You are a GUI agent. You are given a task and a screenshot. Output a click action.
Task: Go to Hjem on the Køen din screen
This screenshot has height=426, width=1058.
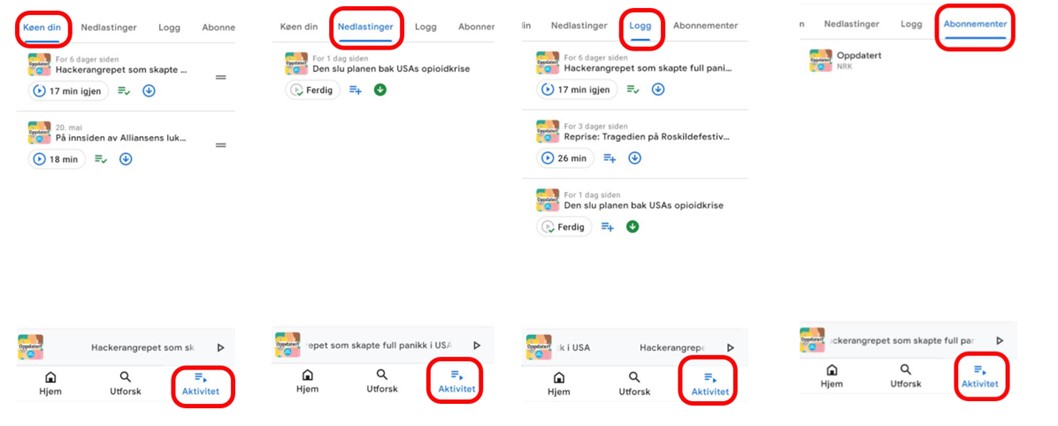(x=49, y=384)
